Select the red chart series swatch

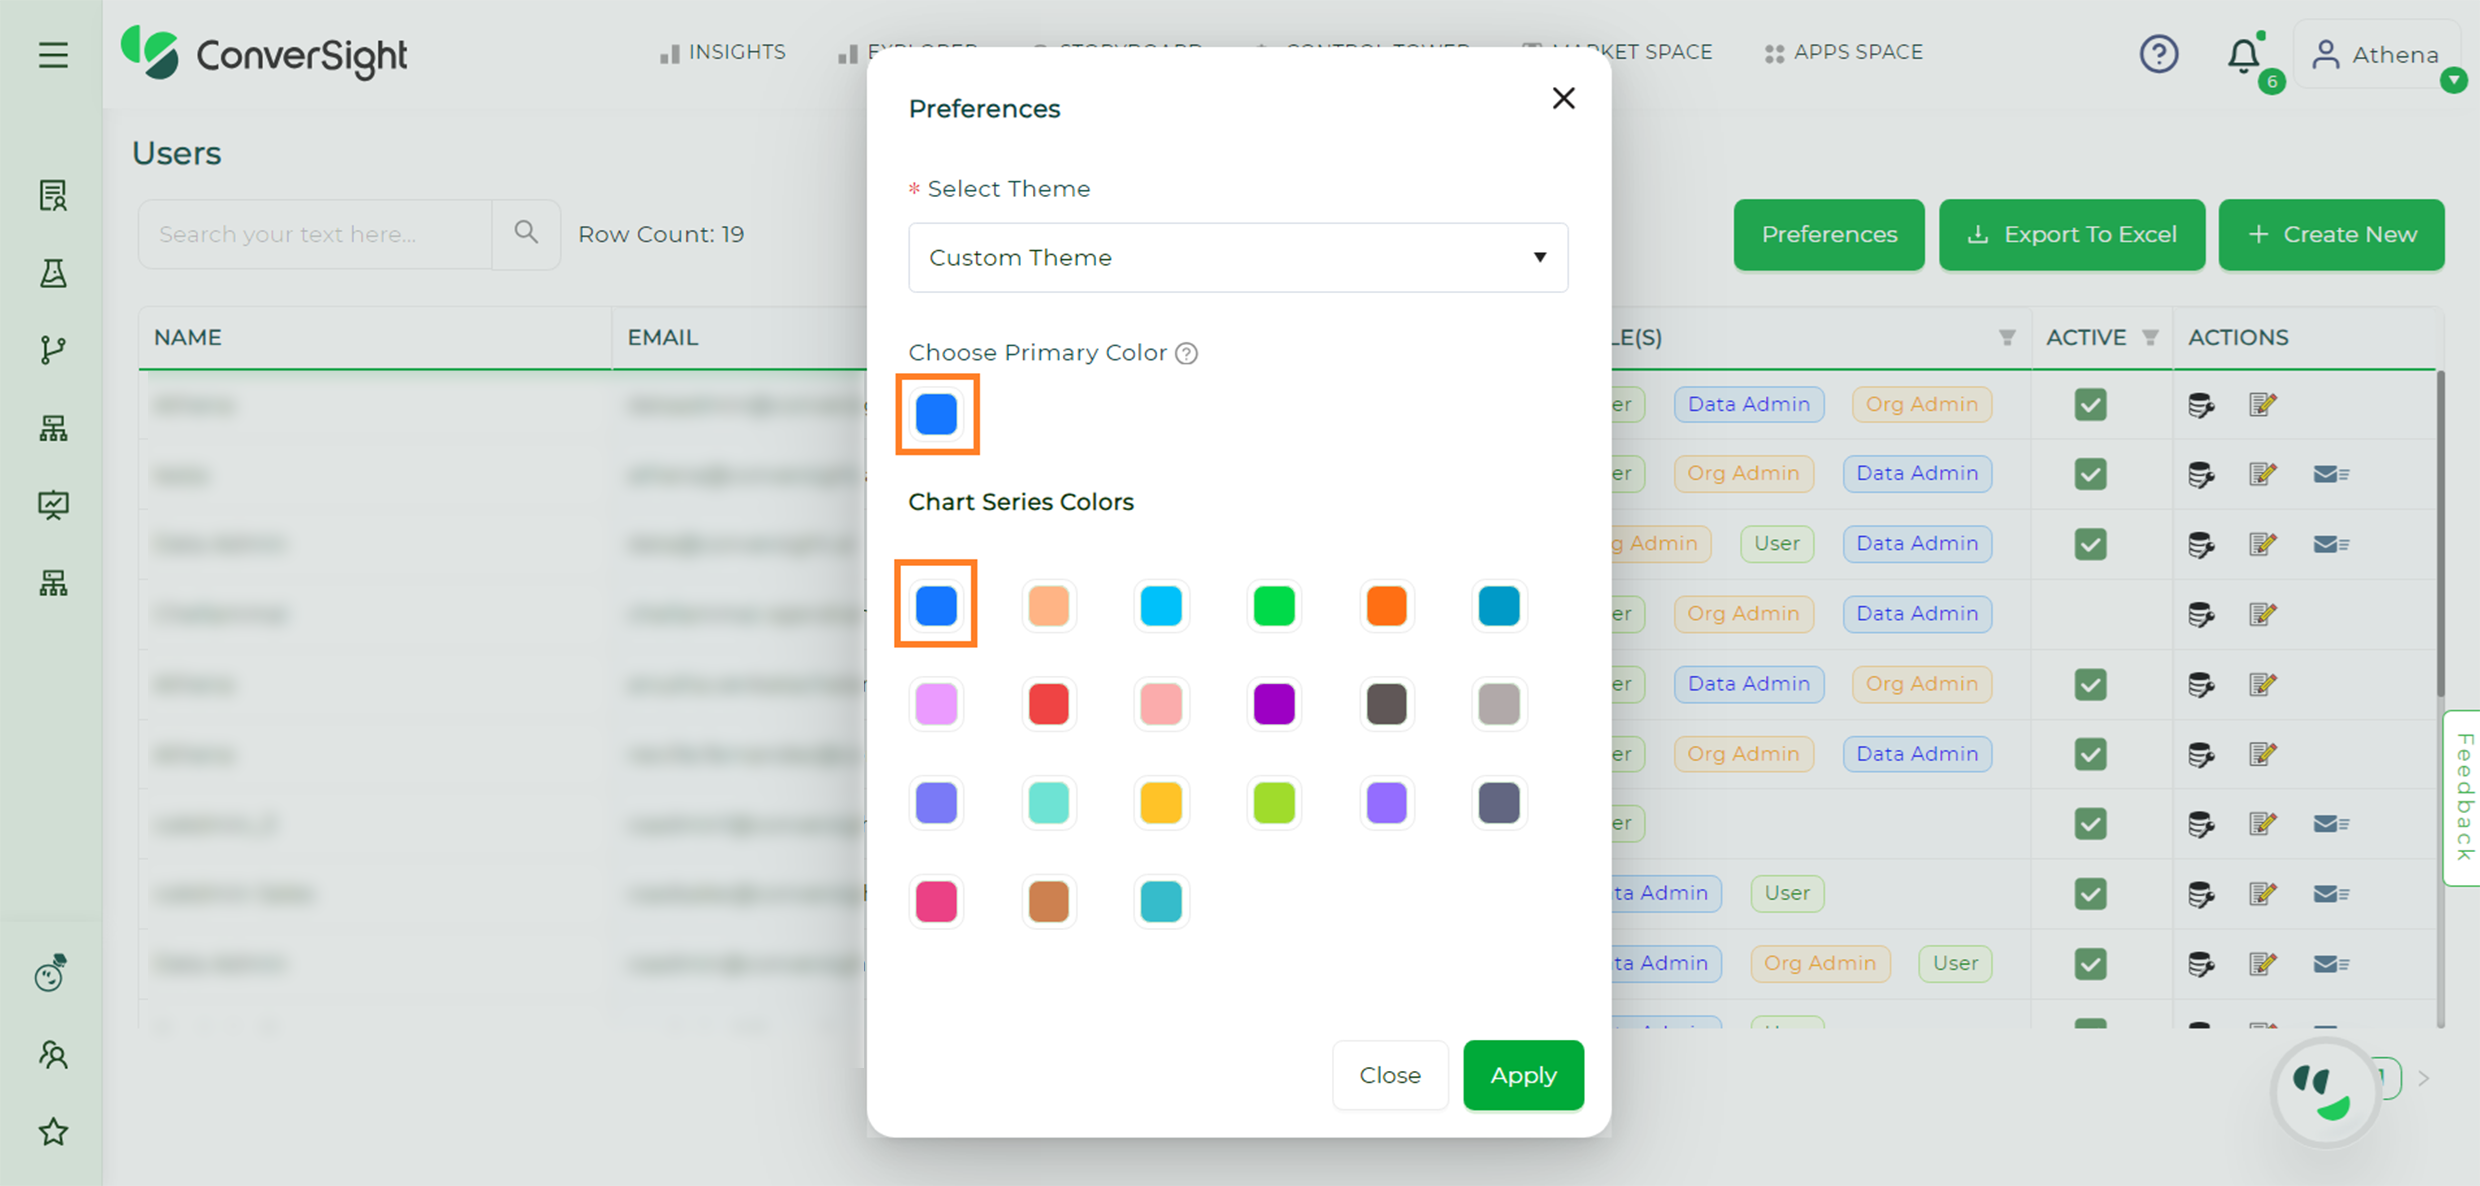1049,704
